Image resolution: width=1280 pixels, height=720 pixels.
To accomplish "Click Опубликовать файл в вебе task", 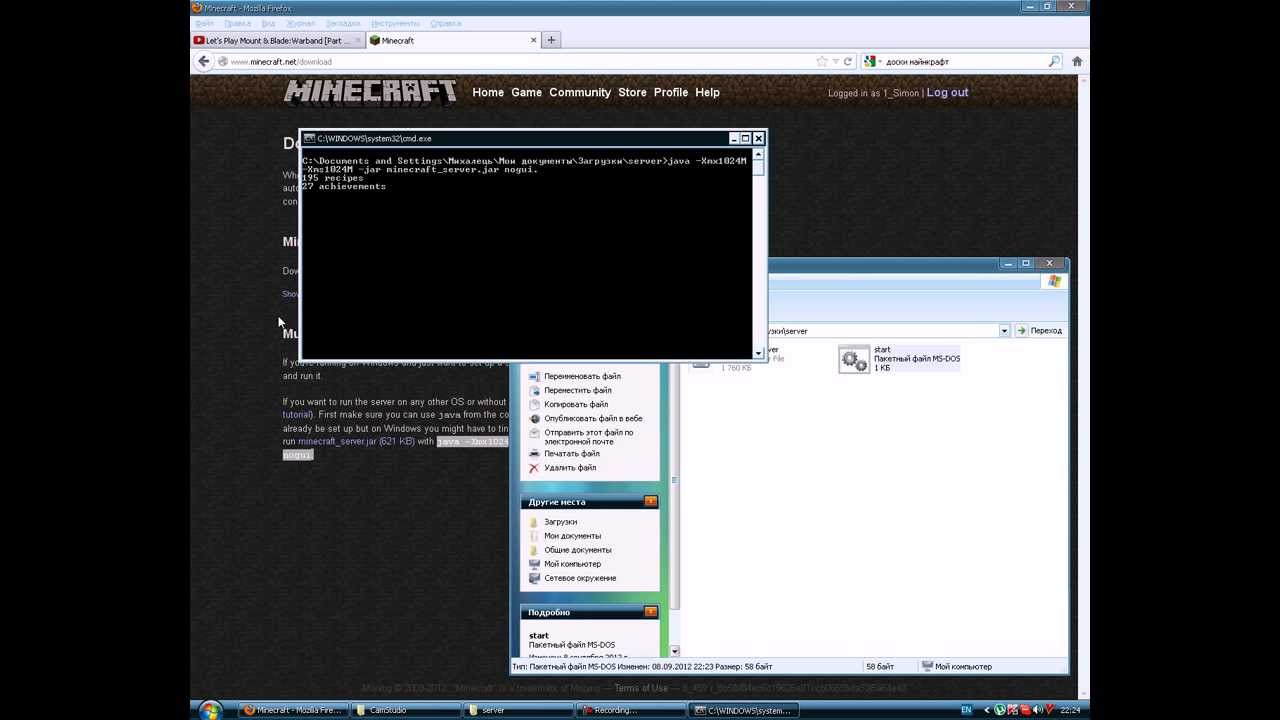I will pyautogui.click(x=585, y=418).
